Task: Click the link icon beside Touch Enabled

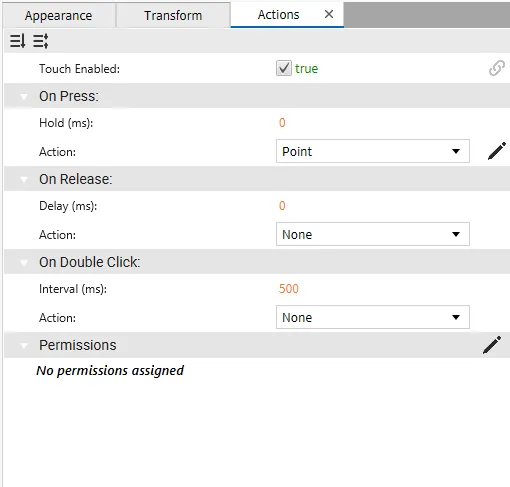Action: (497, 68)
